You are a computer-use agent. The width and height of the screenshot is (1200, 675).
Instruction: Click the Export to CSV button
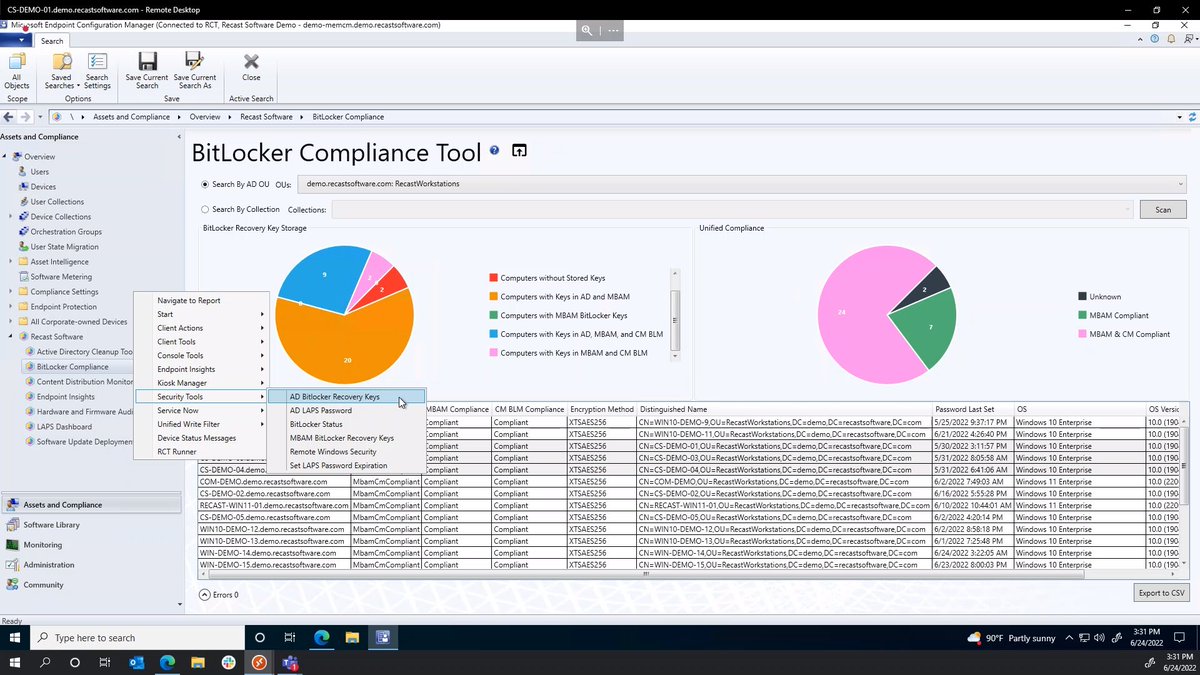[x=1162, y=593]
